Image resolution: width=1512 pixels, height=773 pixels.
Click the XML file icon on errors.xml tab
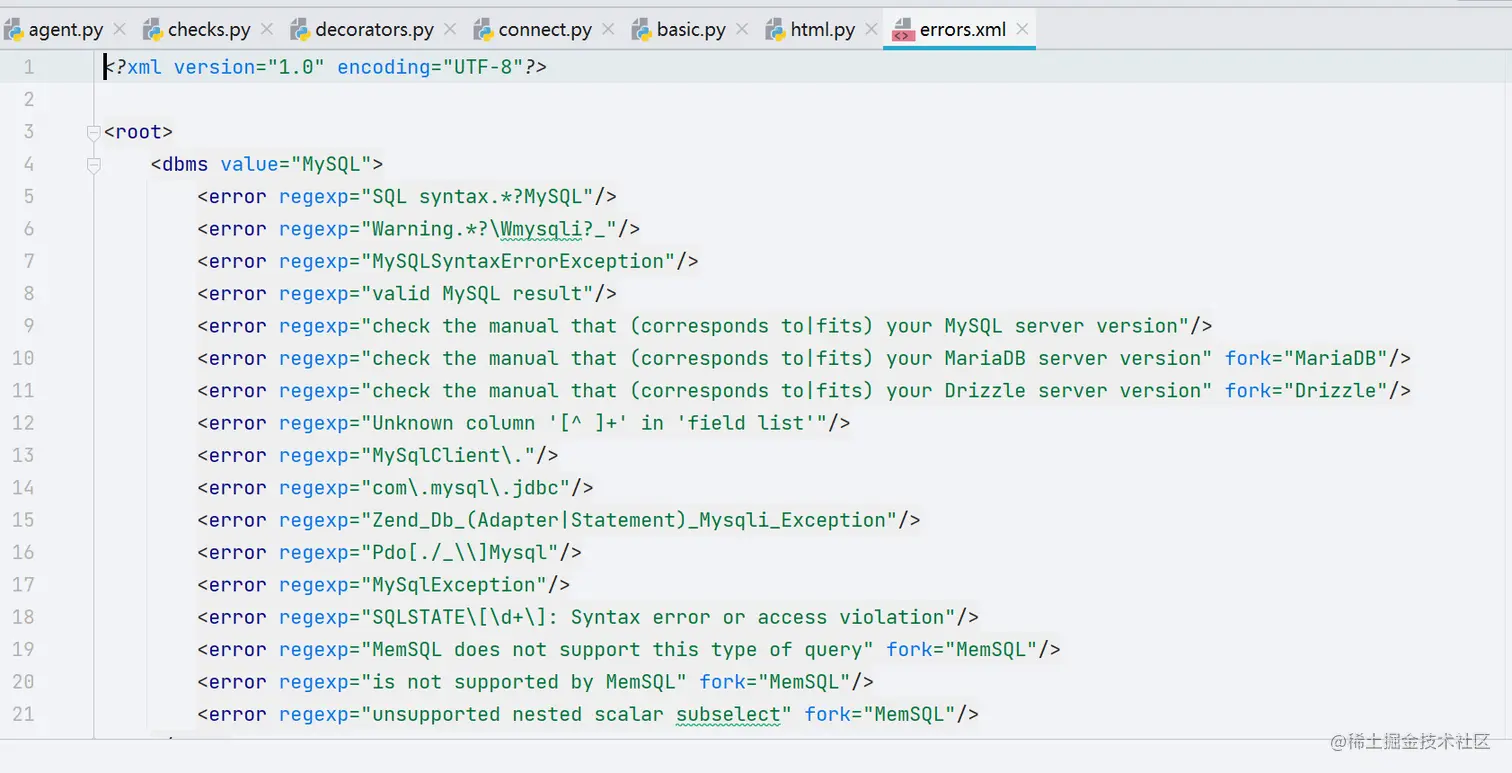[x=903, y=30]
